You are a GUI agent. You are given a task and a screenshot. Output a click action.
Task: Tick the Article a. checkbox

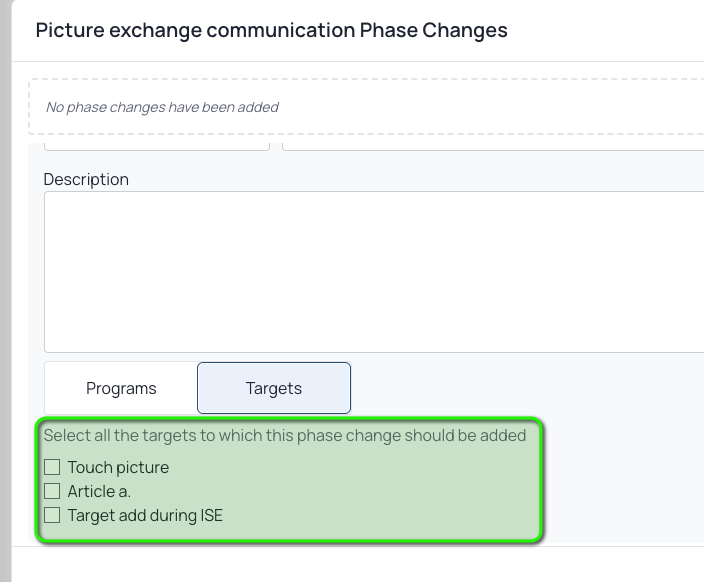click(x=52, y=491)
